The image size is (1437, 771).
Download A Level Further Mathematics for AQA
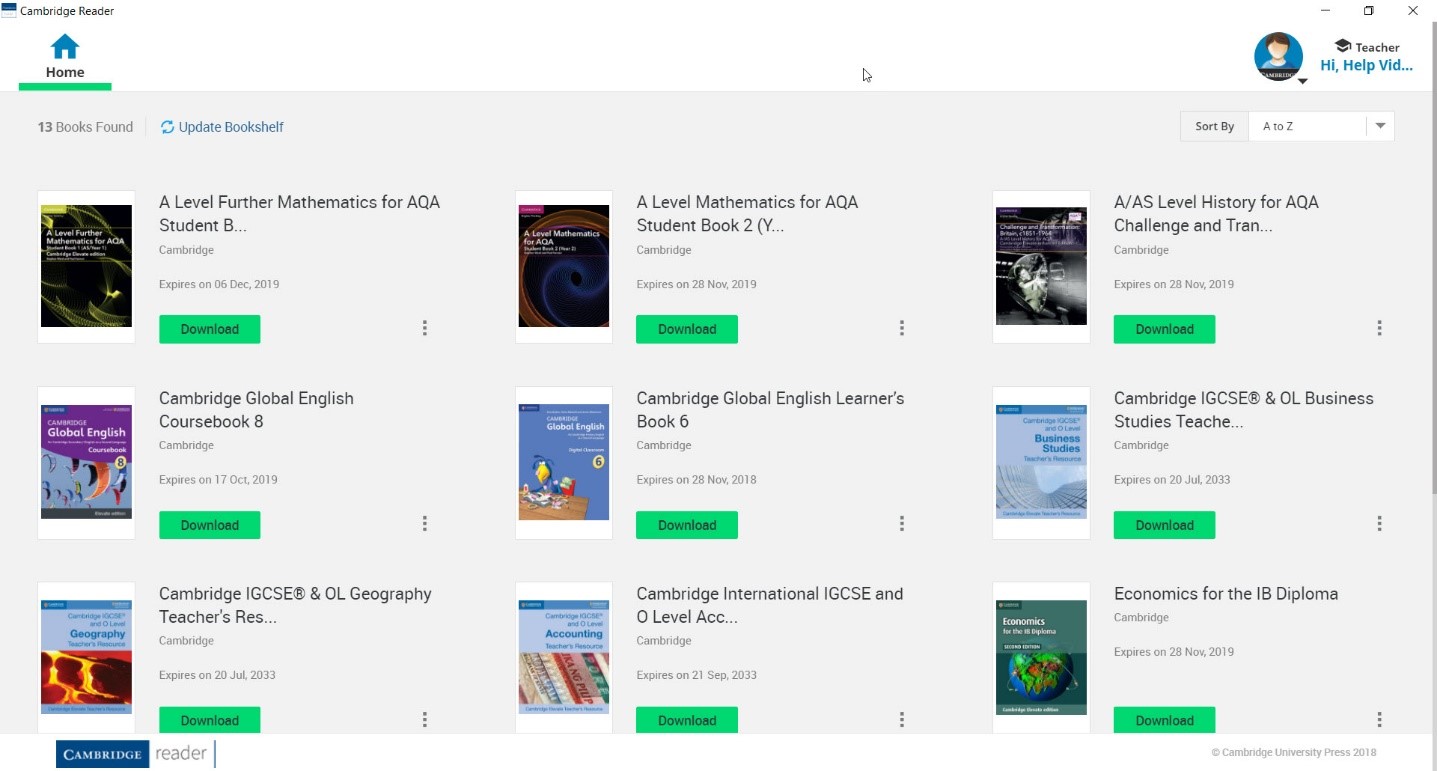210,329
